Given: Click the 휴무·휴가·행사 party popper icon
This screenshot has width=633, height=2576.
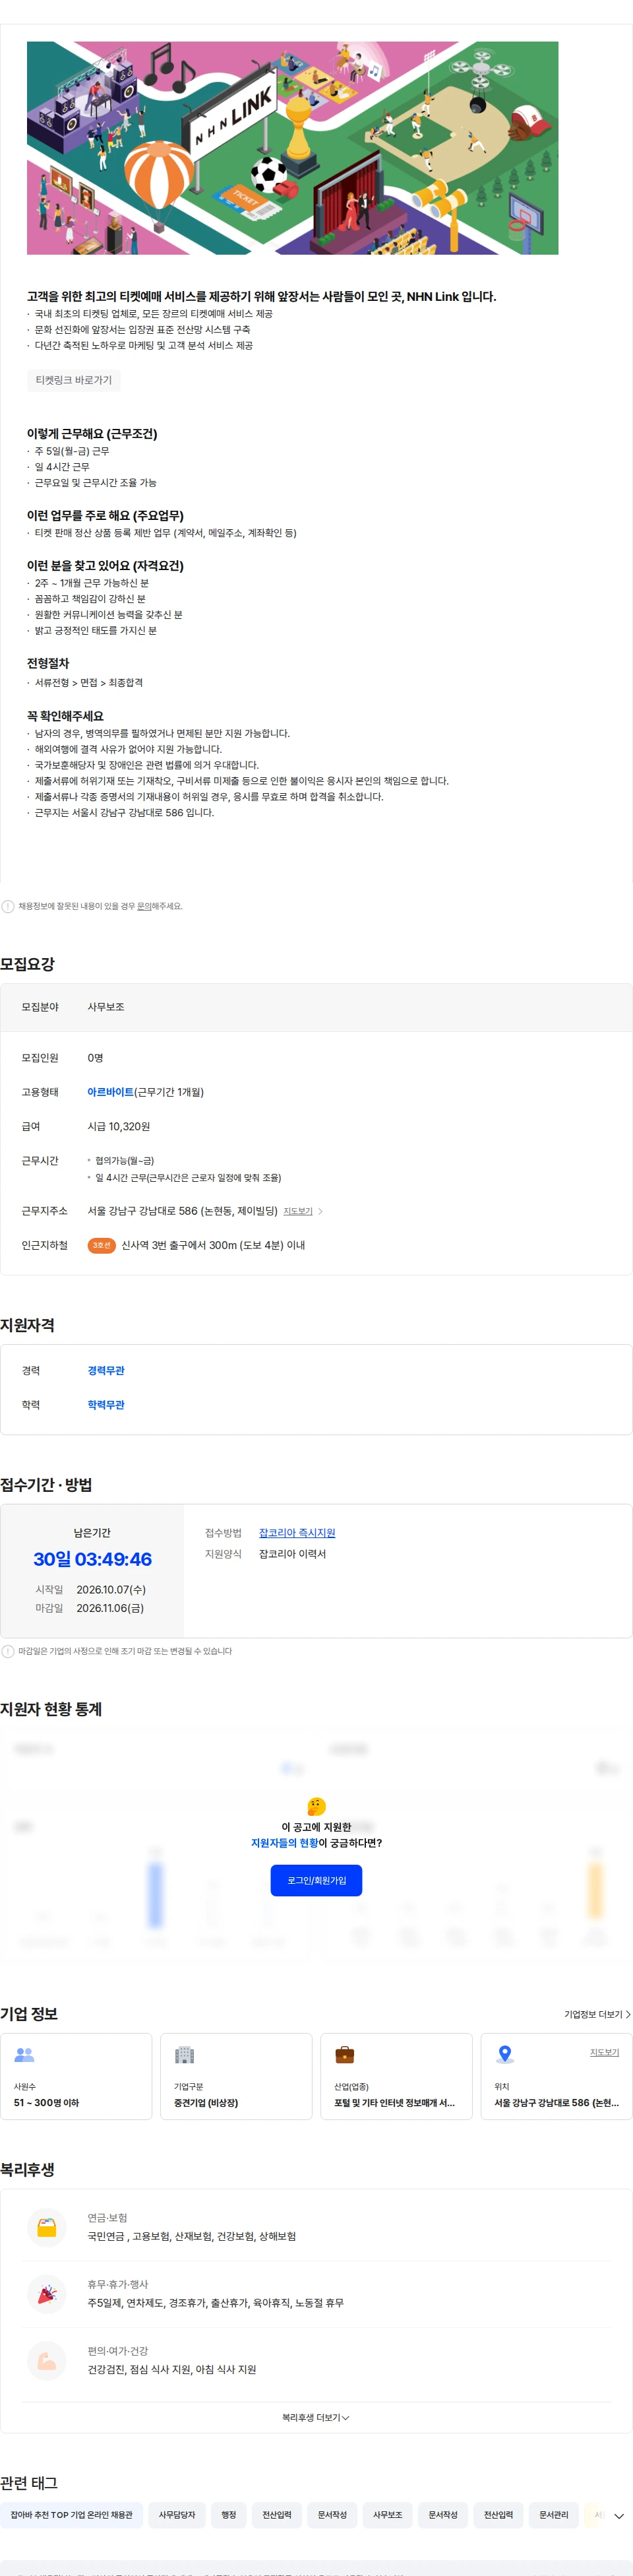Looking at the screenshot, I should click(47, 2293).
